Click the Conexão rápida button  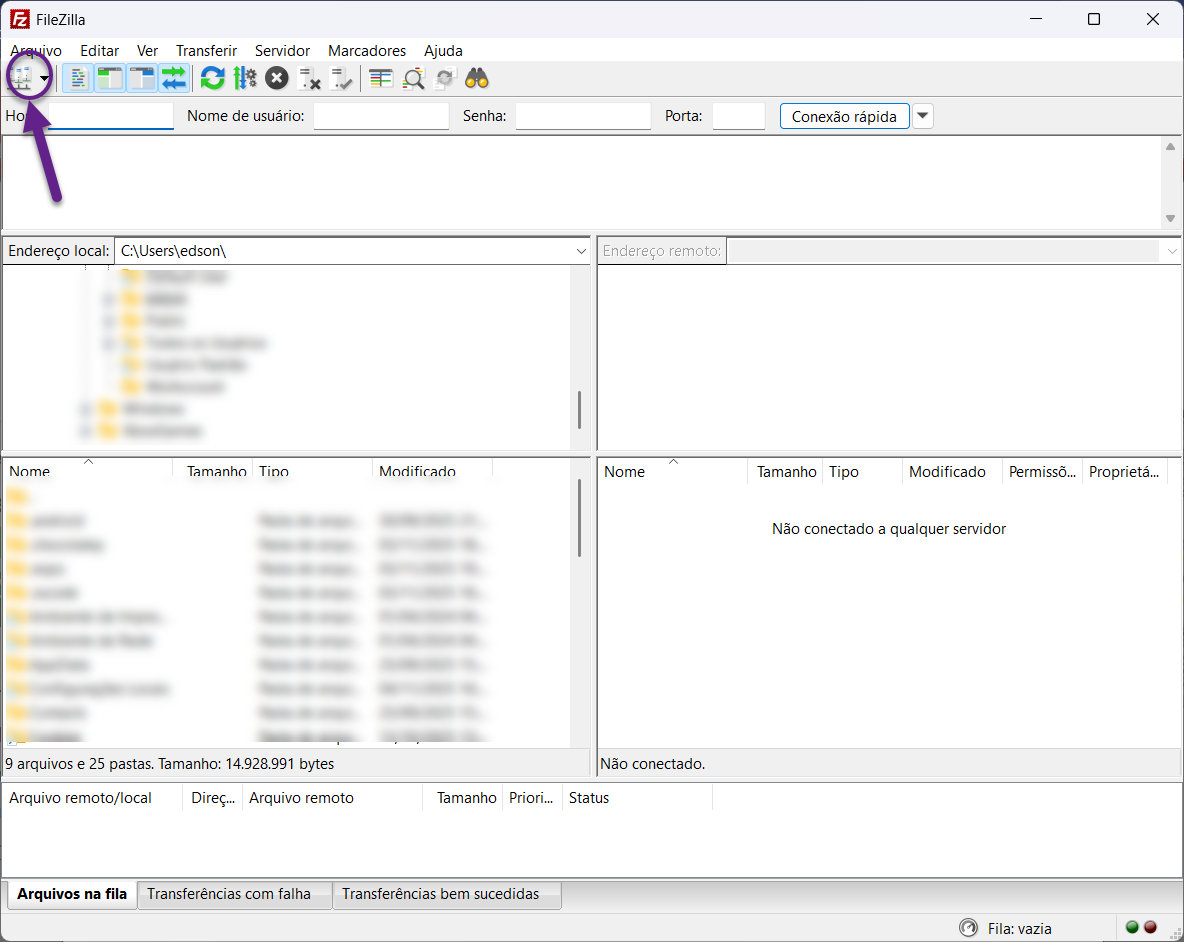(x=844, y=116)
